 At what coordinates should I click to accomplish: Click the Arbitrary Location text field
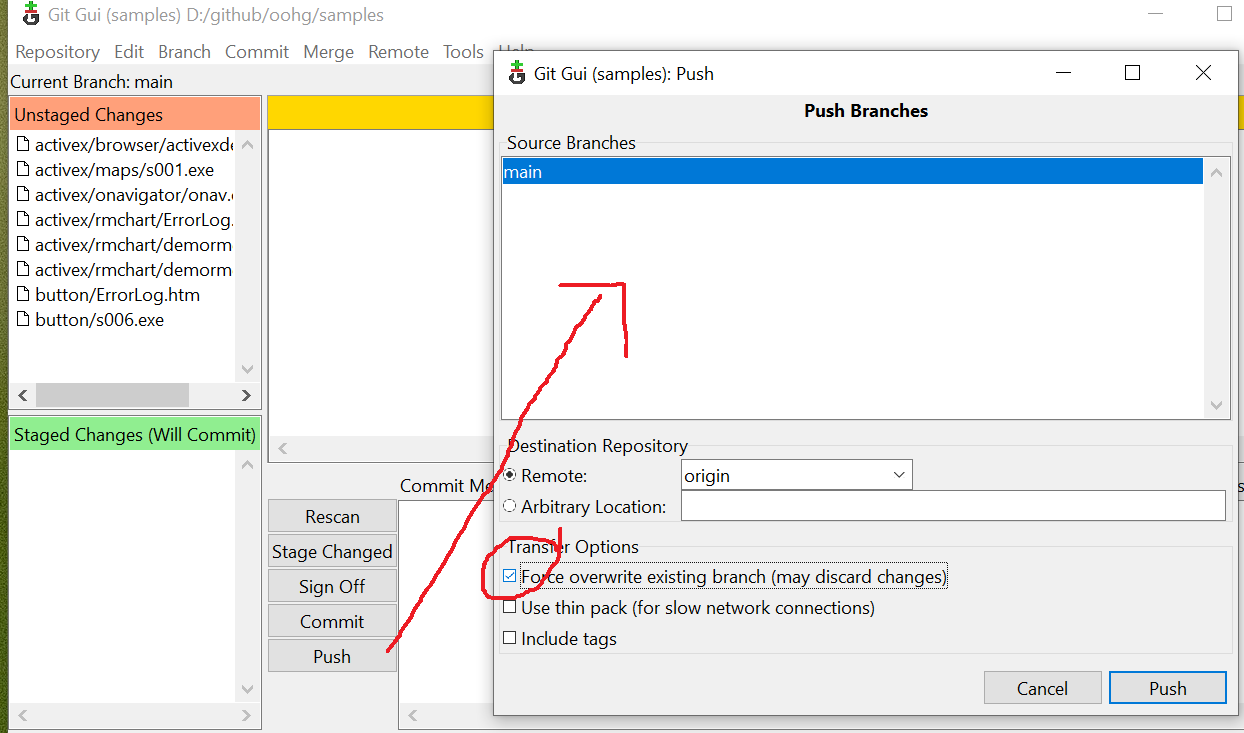point(953,506)
